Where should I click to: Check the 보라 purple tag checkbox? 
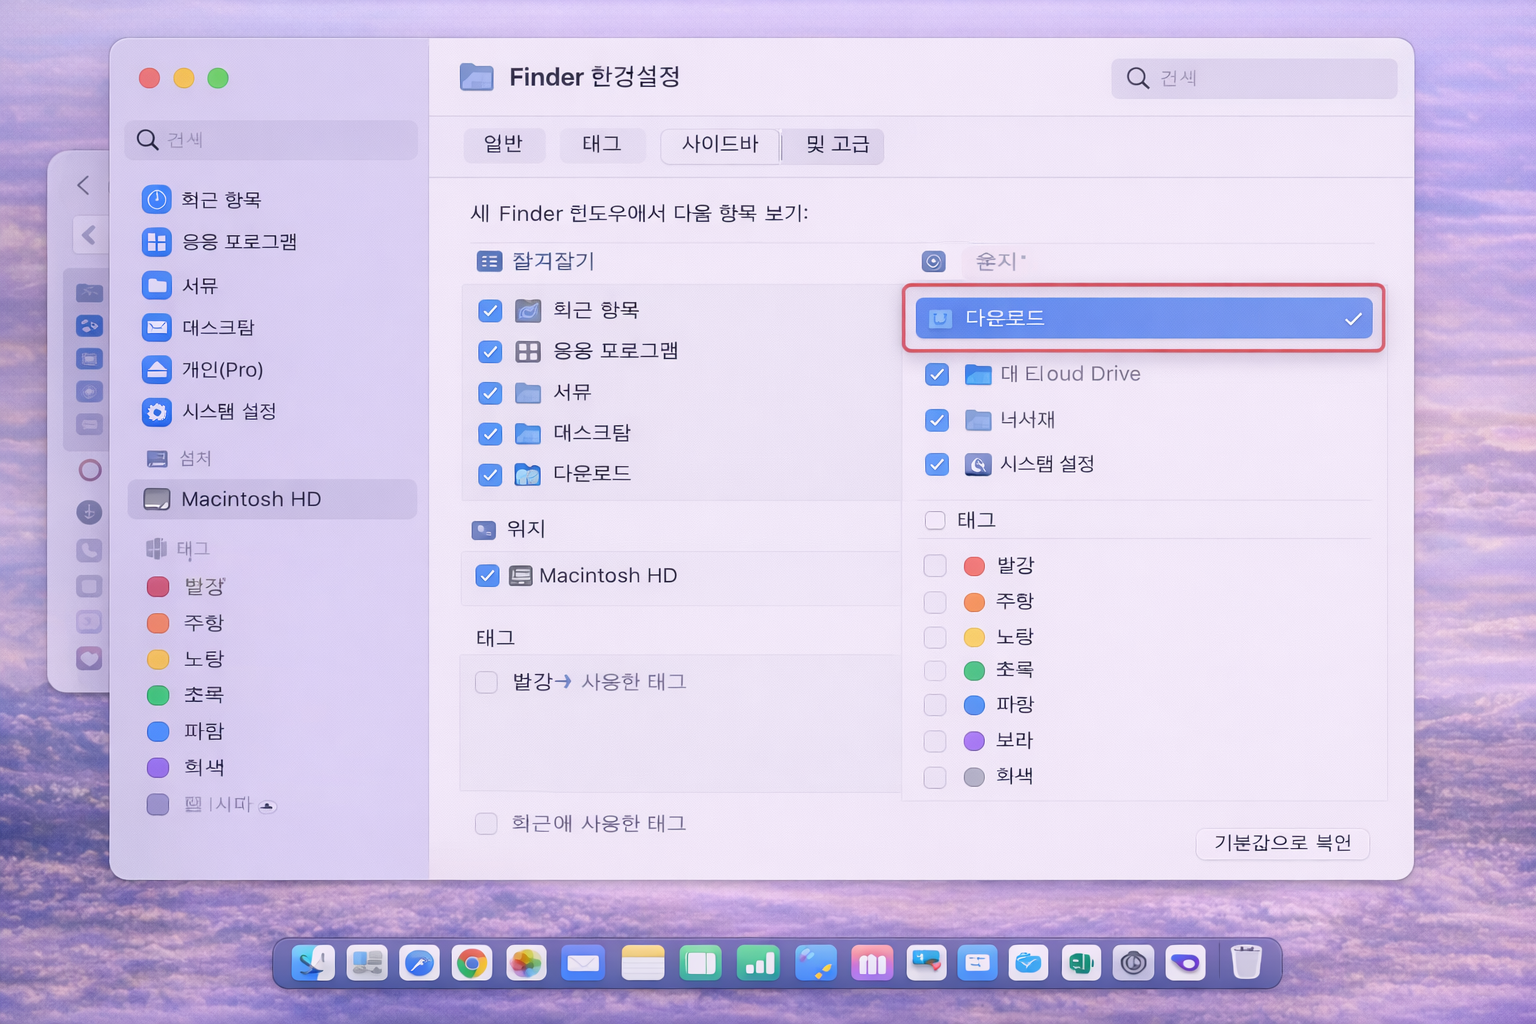click(935, 741)
